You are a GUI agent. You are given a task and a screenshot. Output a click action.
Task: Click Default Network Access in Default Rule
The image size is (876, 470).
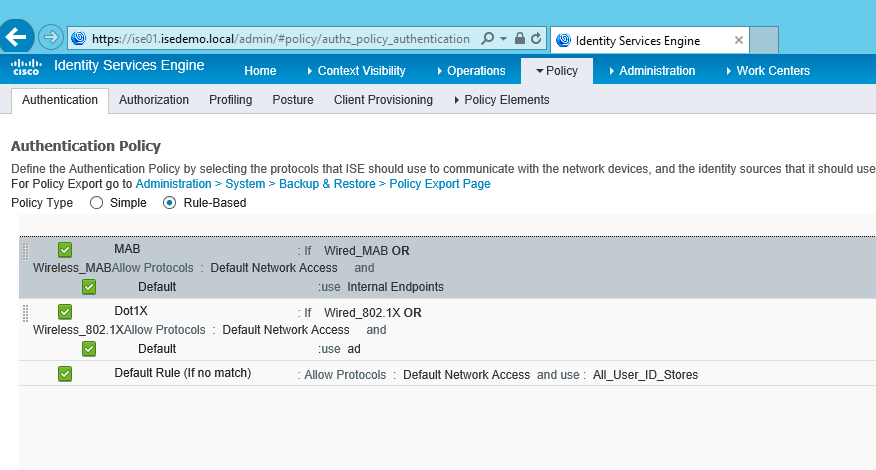coord(466,375)
